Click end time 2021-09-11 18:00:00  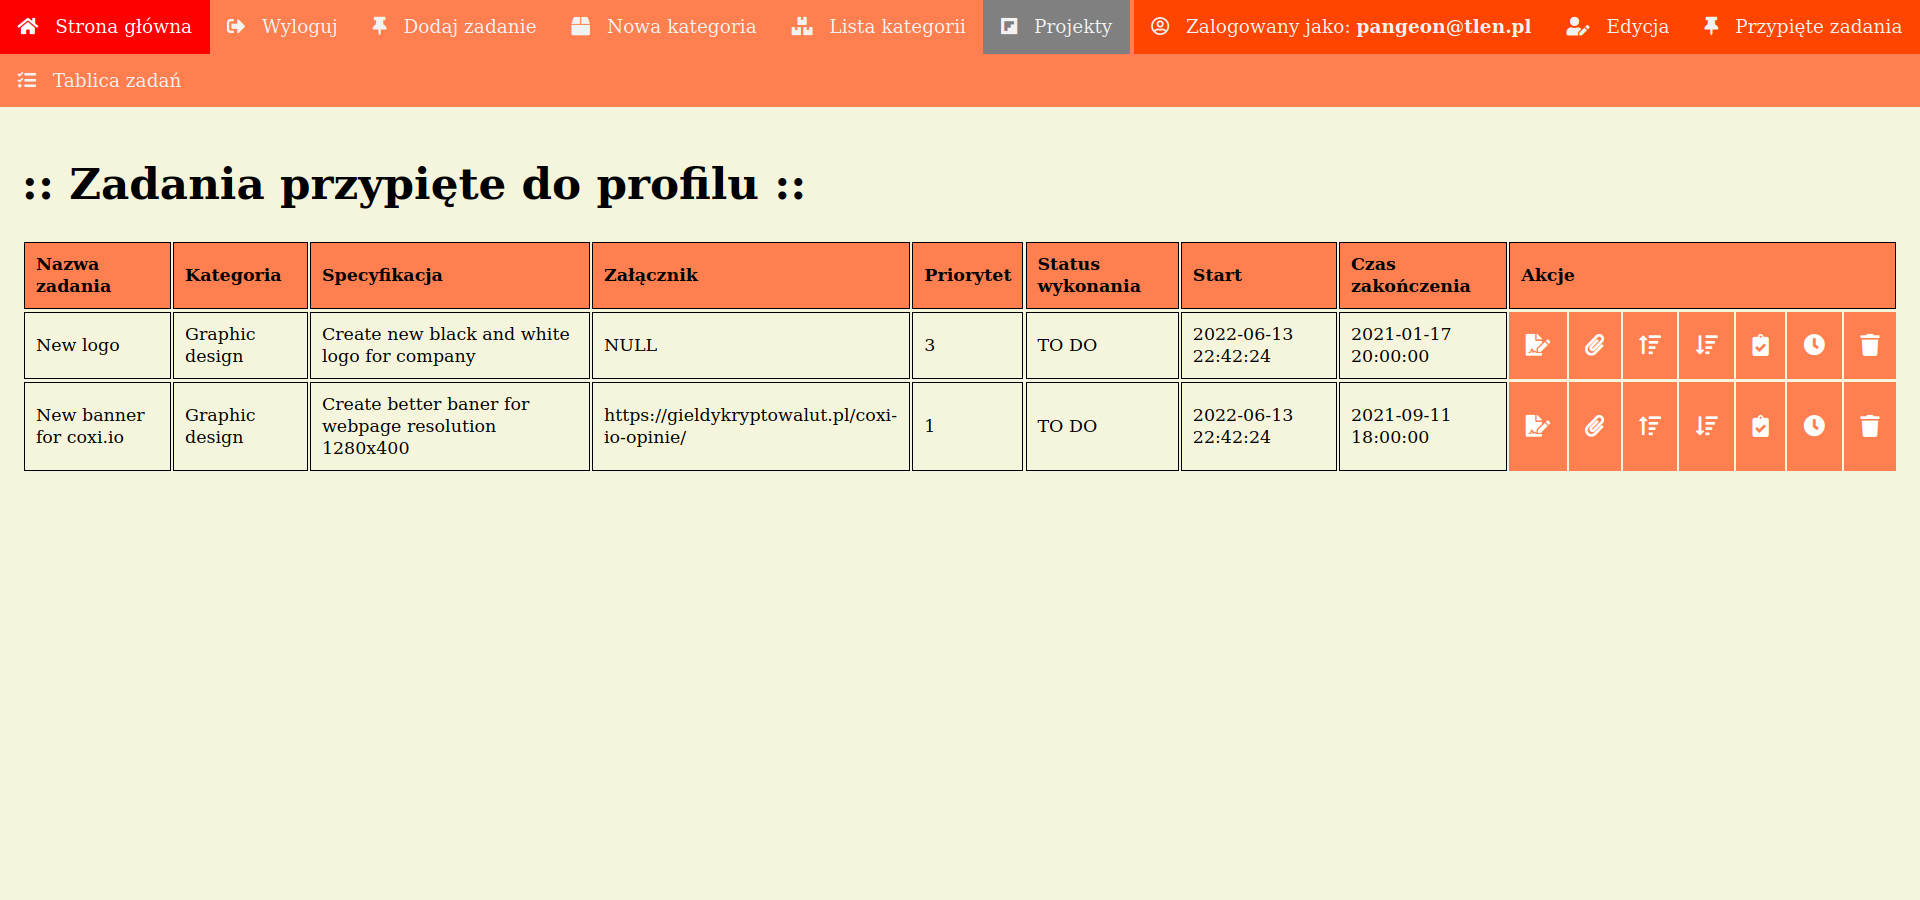click(1423, 426)
